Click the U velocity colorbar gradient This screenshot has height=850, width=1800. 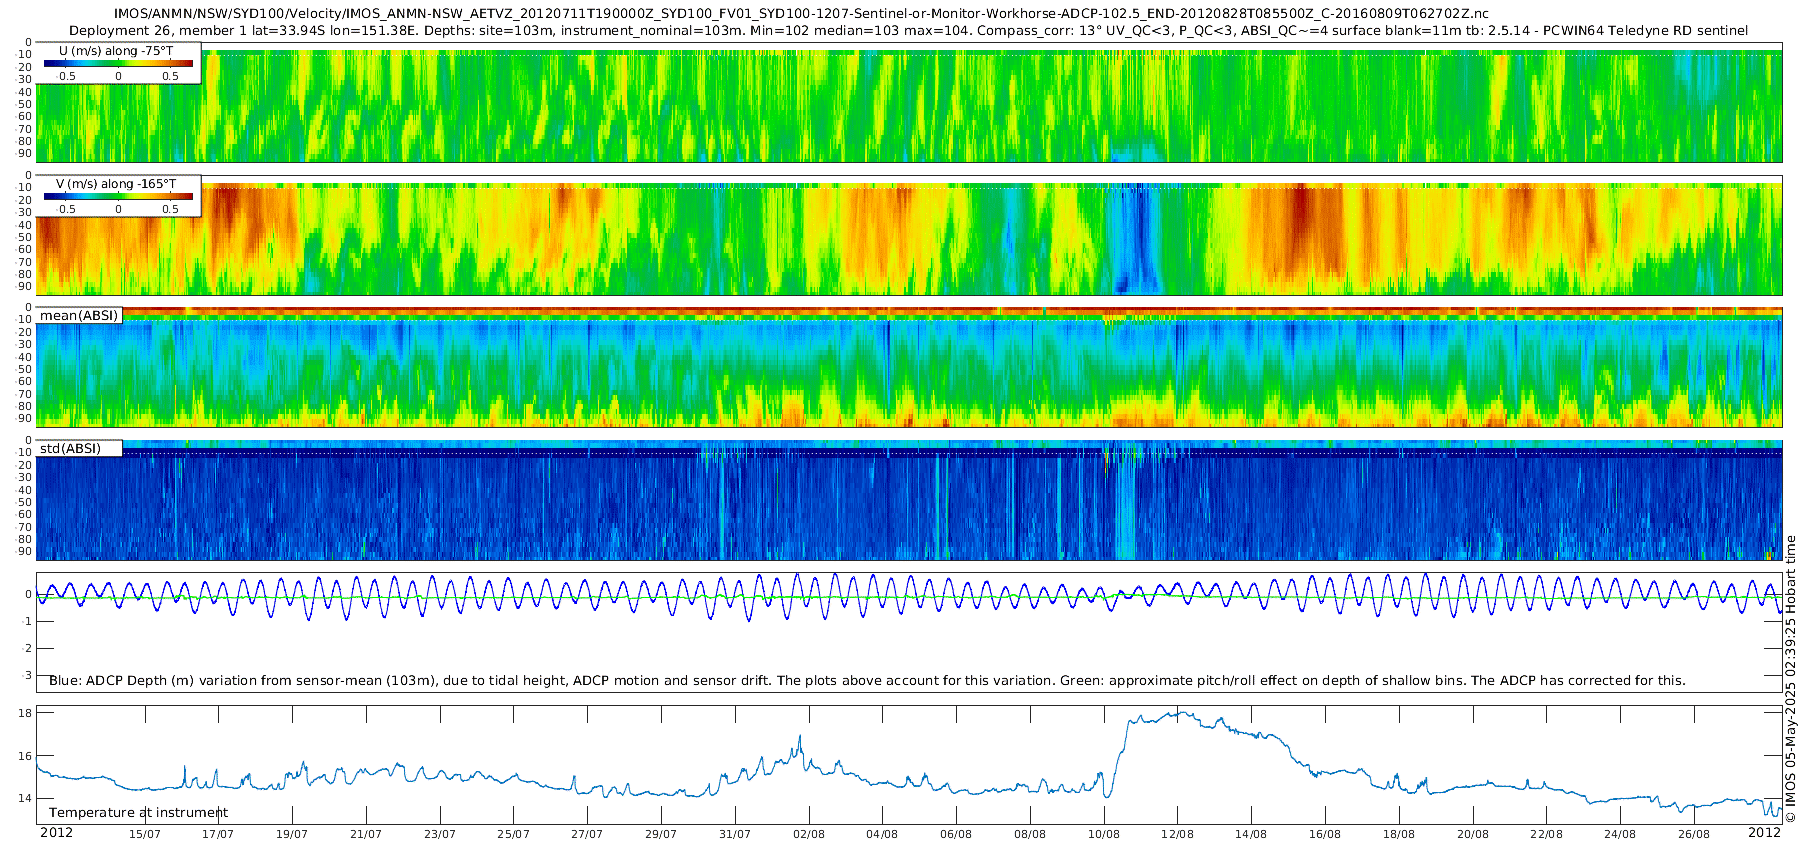pyautogui.click(x=118, y=63)
